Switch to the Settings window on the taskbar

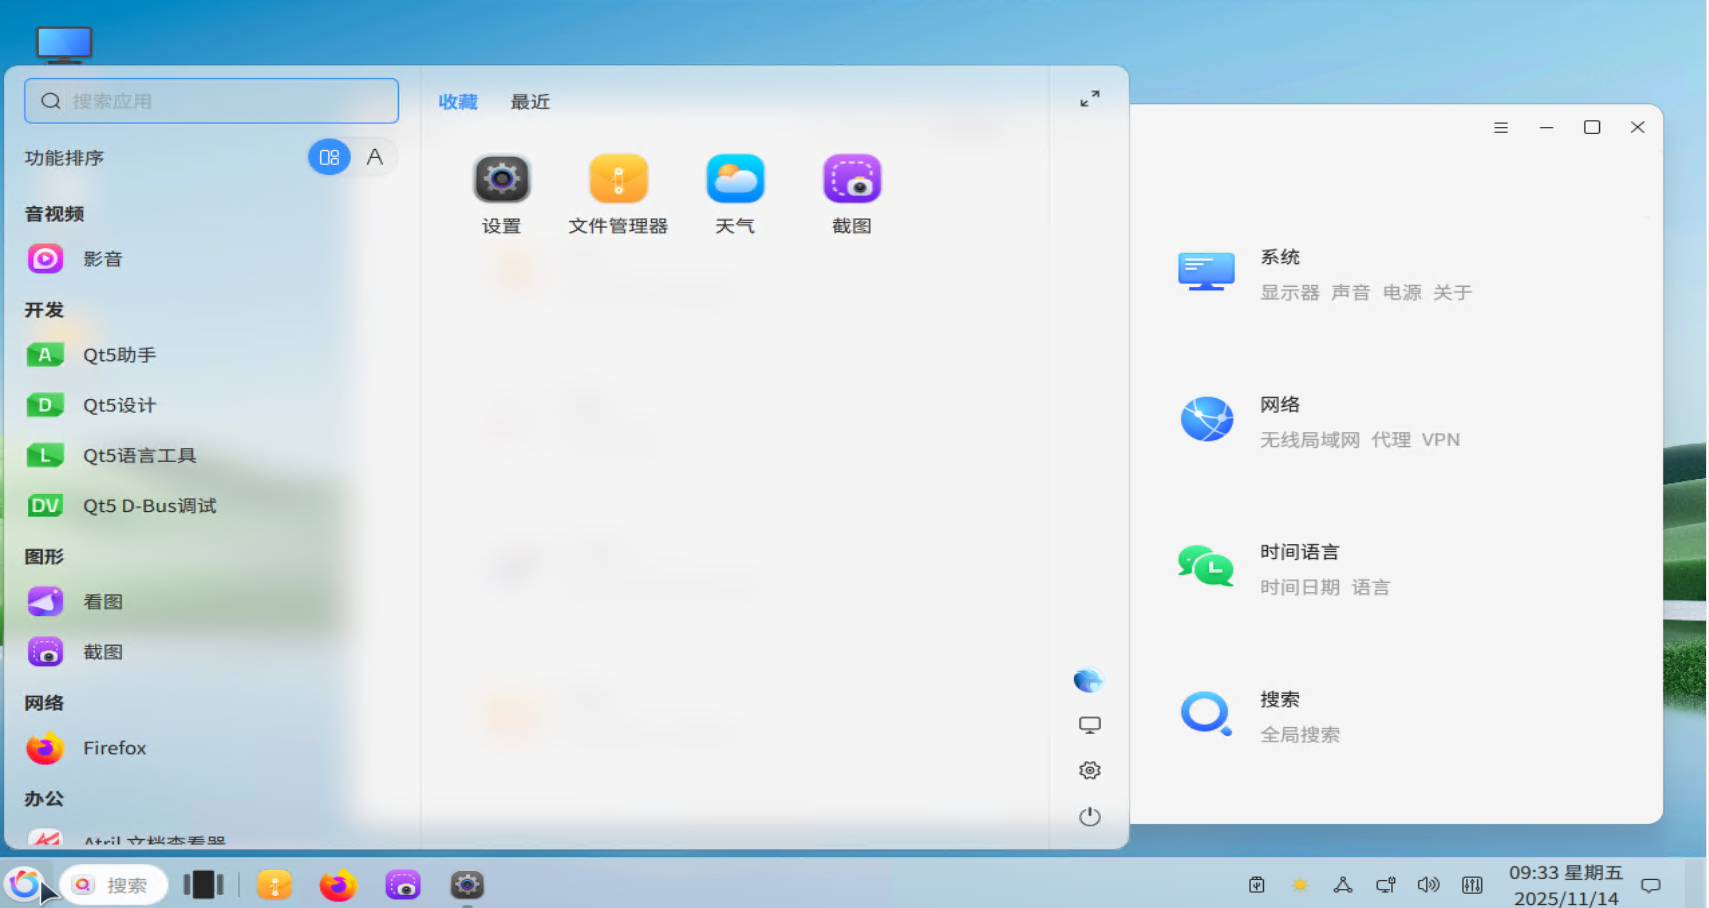coord(467,885)
